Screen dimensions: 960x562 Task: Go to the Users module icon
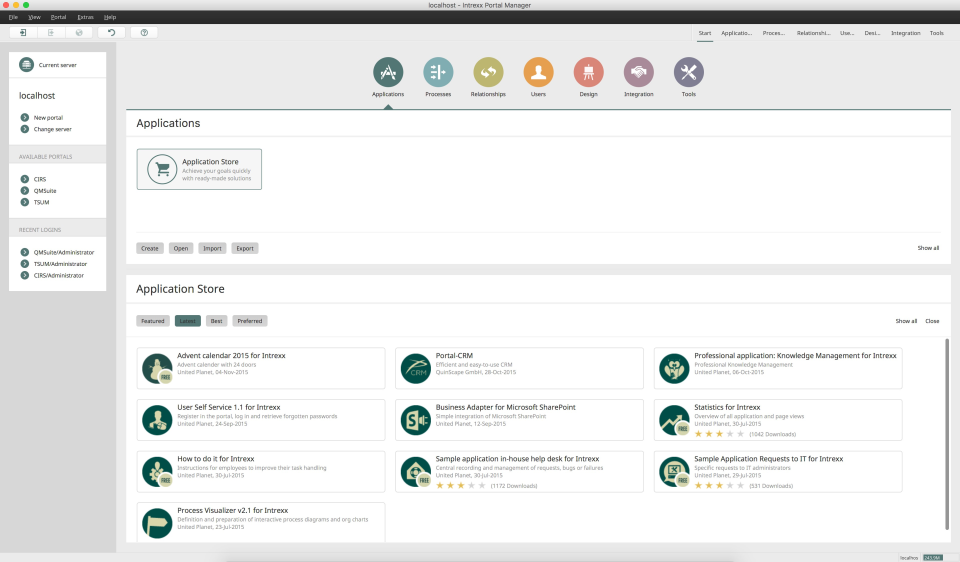pyautogui.click(x=538, y=72)
